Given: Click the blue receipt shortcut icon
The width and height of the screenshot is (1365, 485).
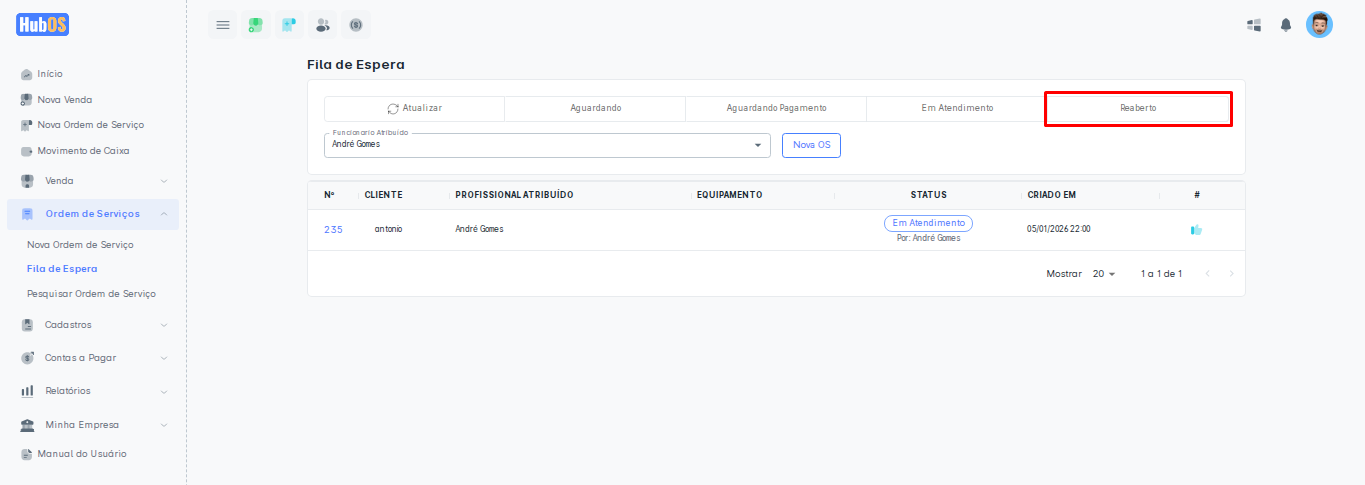Looking at the screenshot, I should [x=289, y=25].
